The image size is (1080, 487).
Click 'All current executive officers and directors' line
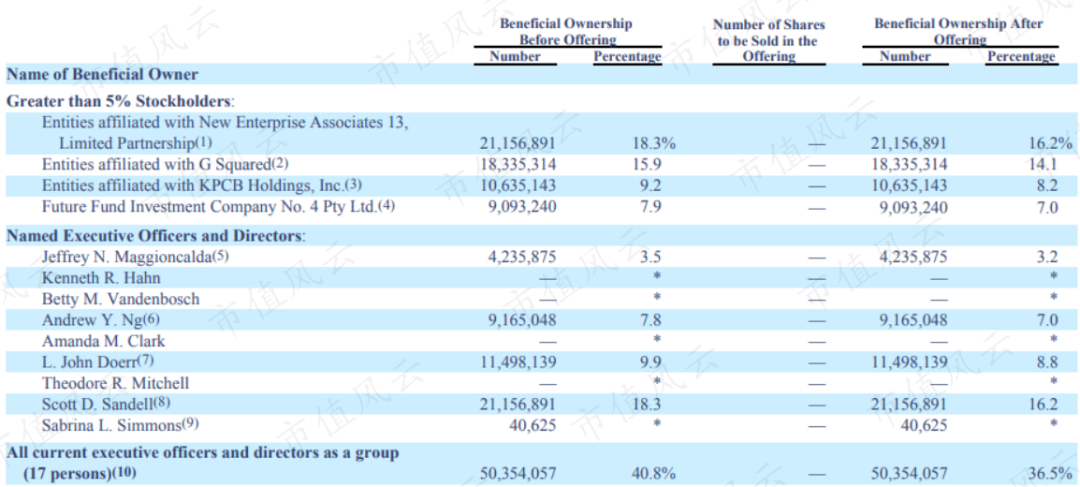pos(202,453)
